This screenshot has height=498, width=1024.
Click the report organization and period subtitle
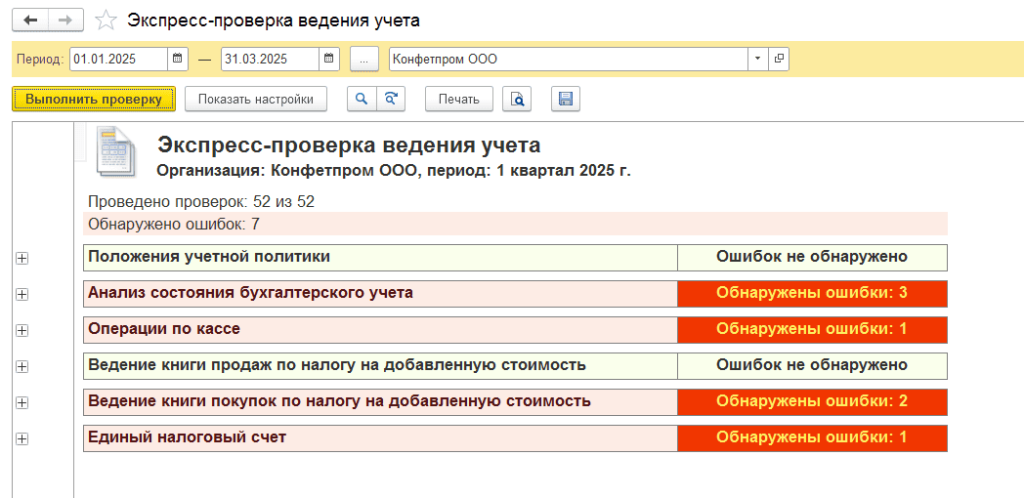pyautogui.click(x=394, y=172)
